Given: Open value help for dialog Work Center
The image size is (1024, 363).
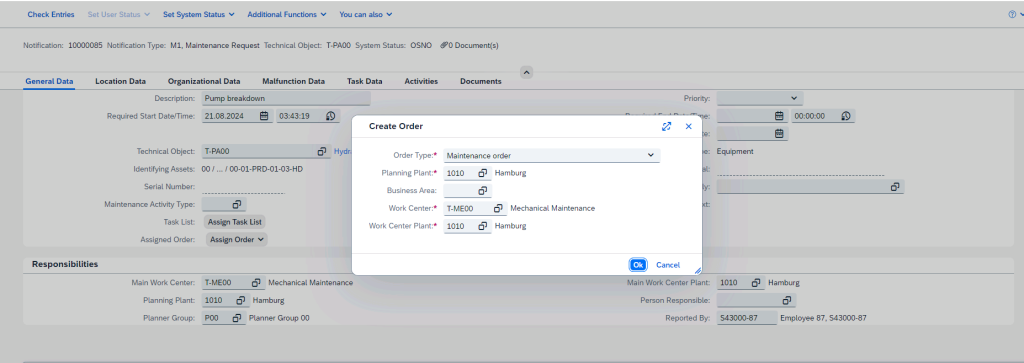Looking at the screenshot, I should 498,208.
